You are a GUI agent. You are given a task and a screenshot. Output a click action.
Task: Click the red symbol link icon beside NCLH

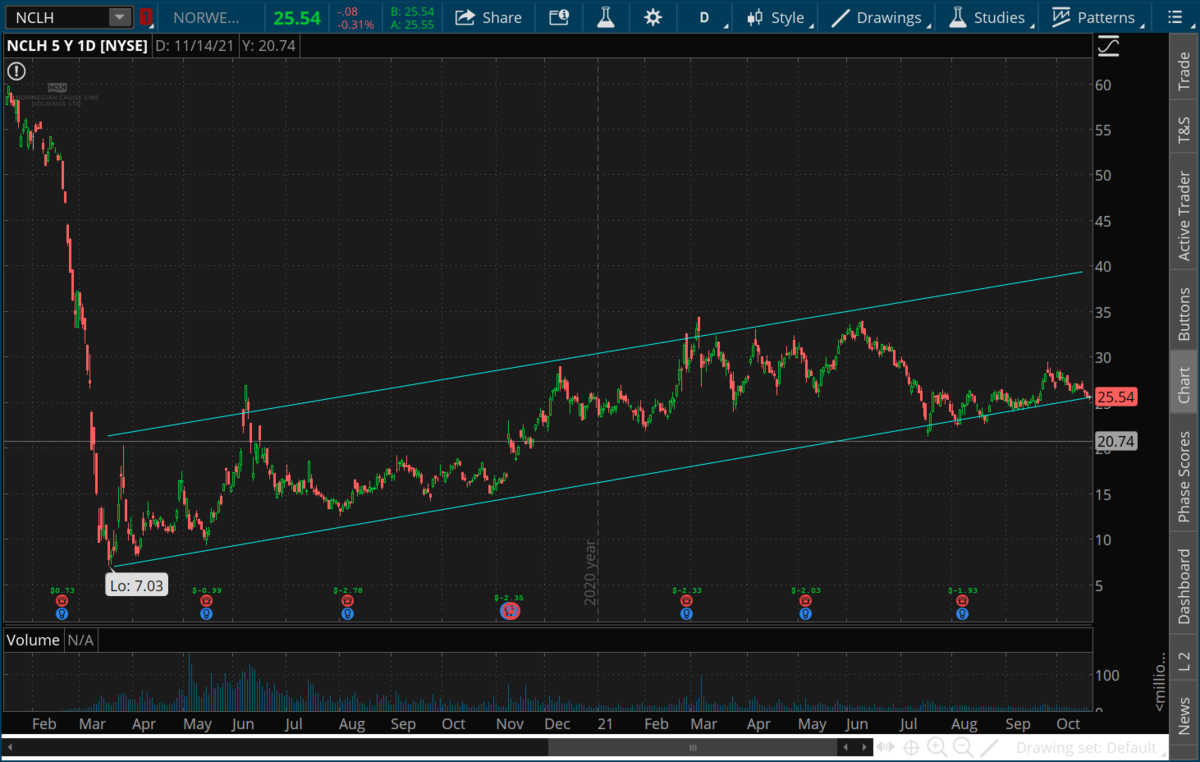point(147,17)
